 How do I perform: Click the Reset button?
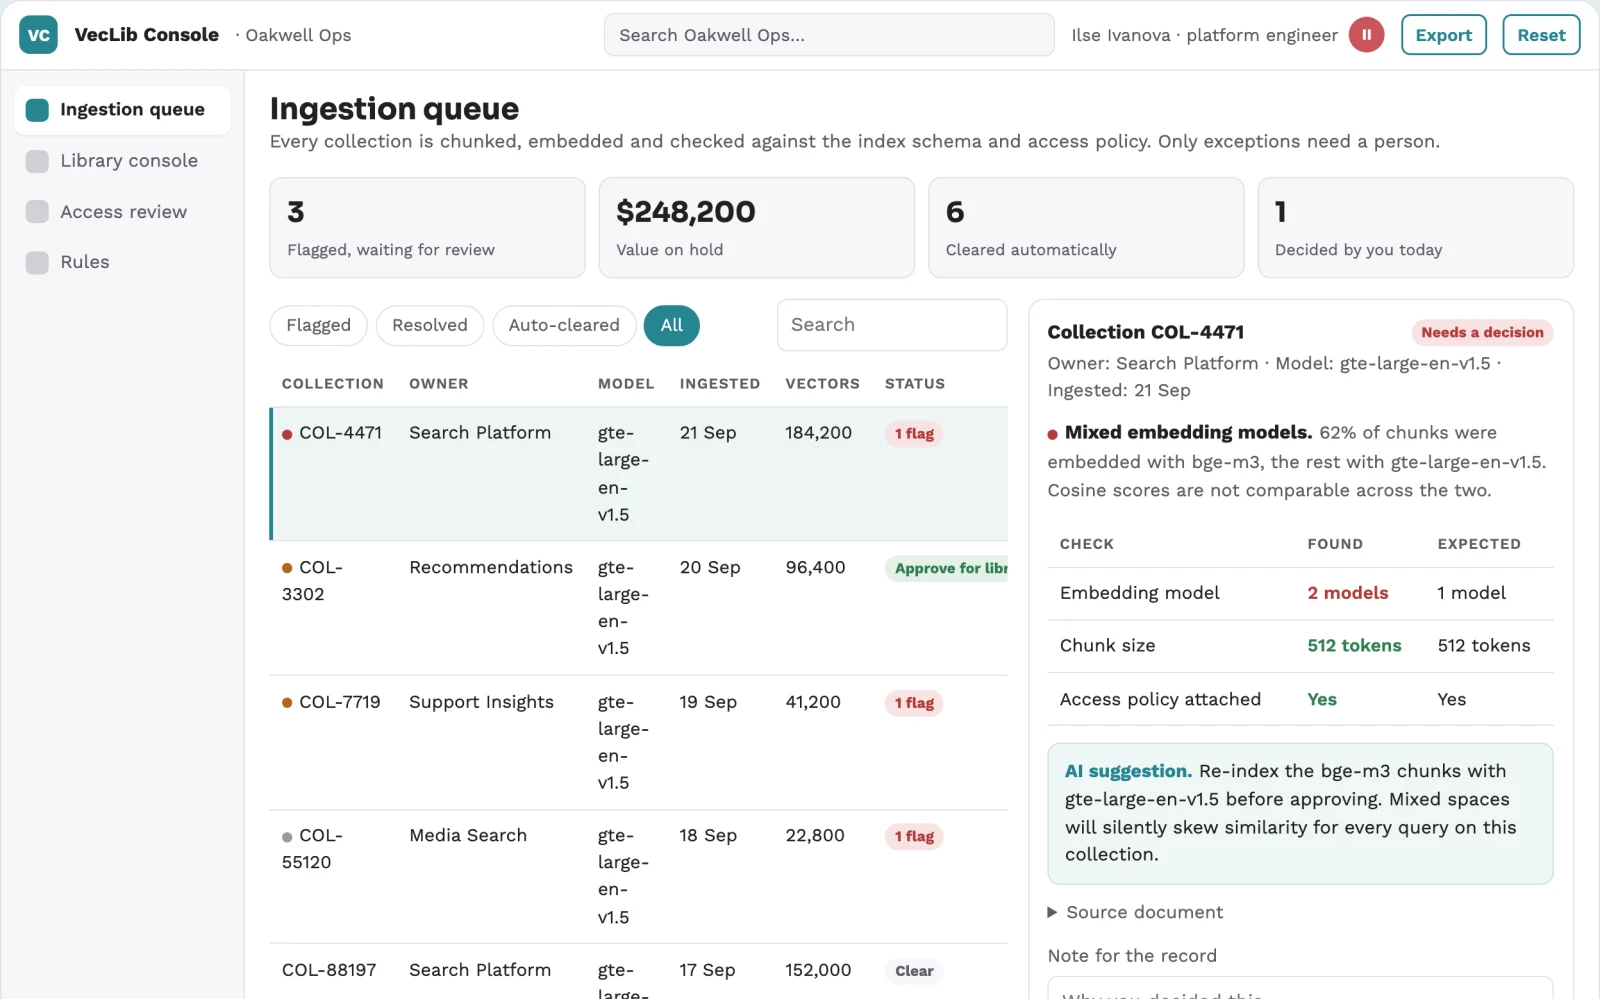pyautogui.click(x=1541, y=35)
